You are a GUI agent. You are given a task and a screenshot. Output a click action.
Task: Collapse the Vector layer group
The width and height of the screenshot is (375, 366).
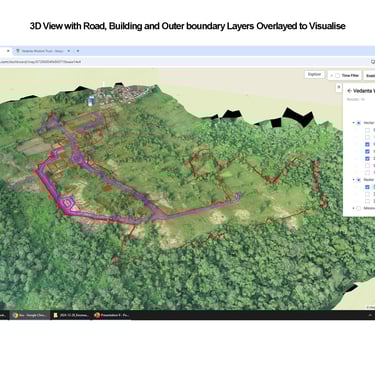(353, 123)
